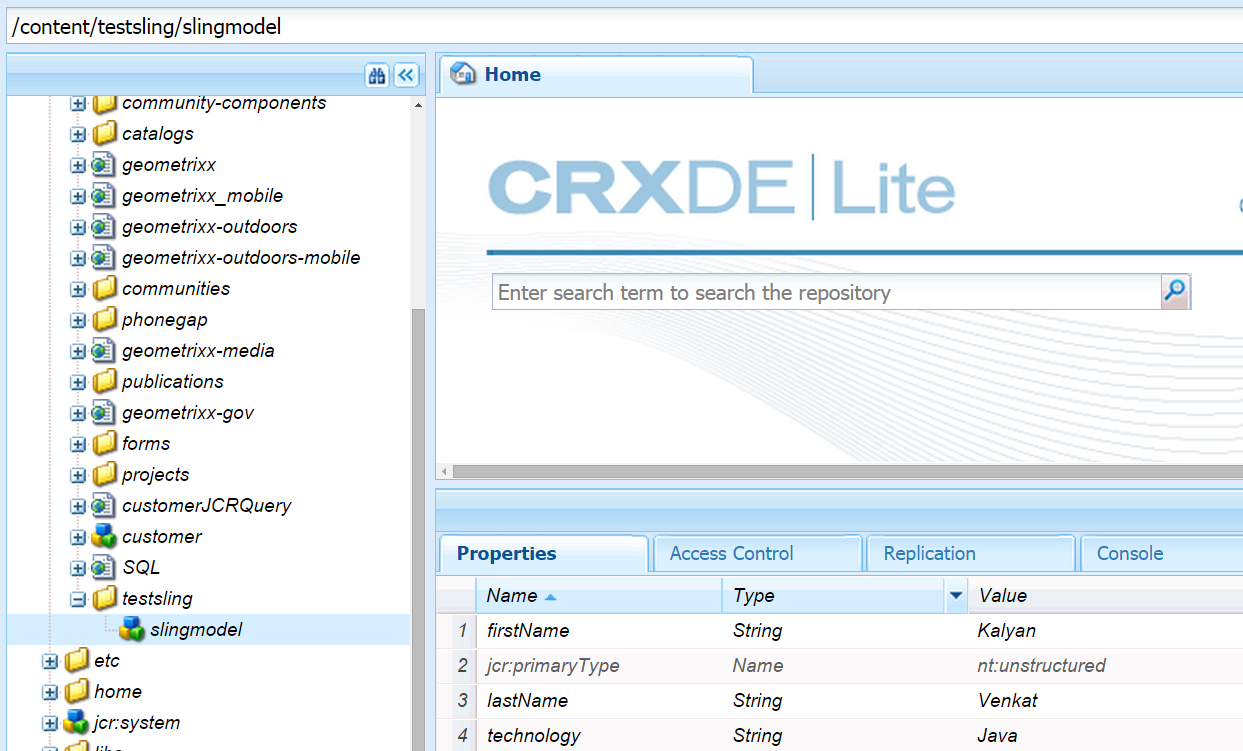
Task: Click the folder icon of catalogs
Action: [x=104, y=134]
